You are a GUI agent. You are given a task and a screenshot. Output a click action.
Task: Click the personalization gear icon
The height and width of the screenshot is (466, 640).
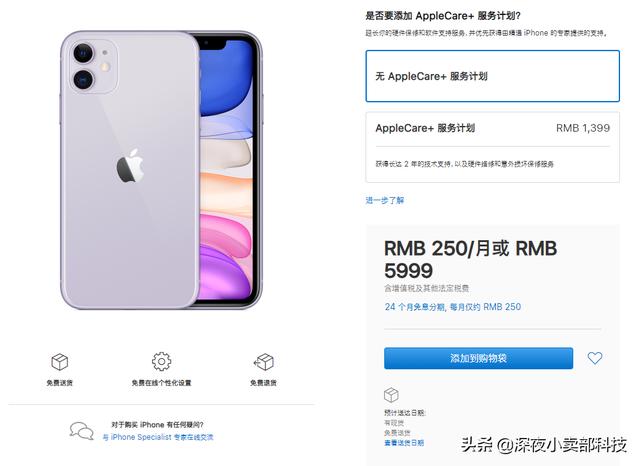click(162, 361)
